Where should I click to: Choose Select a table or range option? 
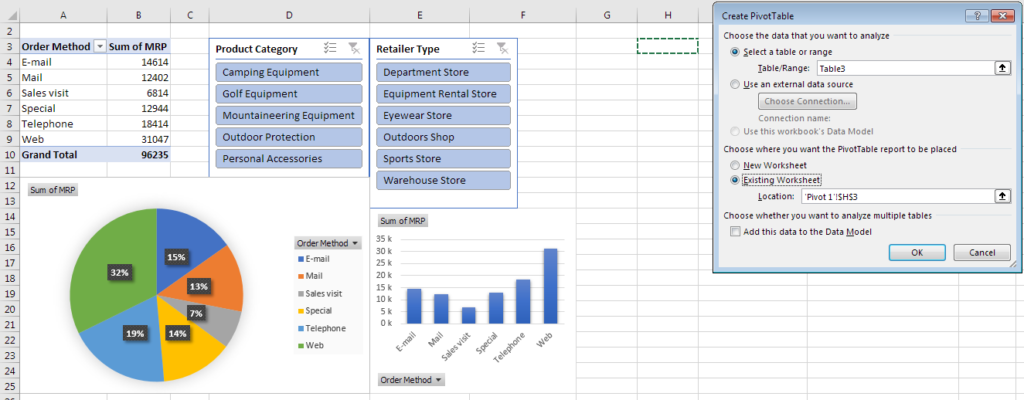coord(735,52)
